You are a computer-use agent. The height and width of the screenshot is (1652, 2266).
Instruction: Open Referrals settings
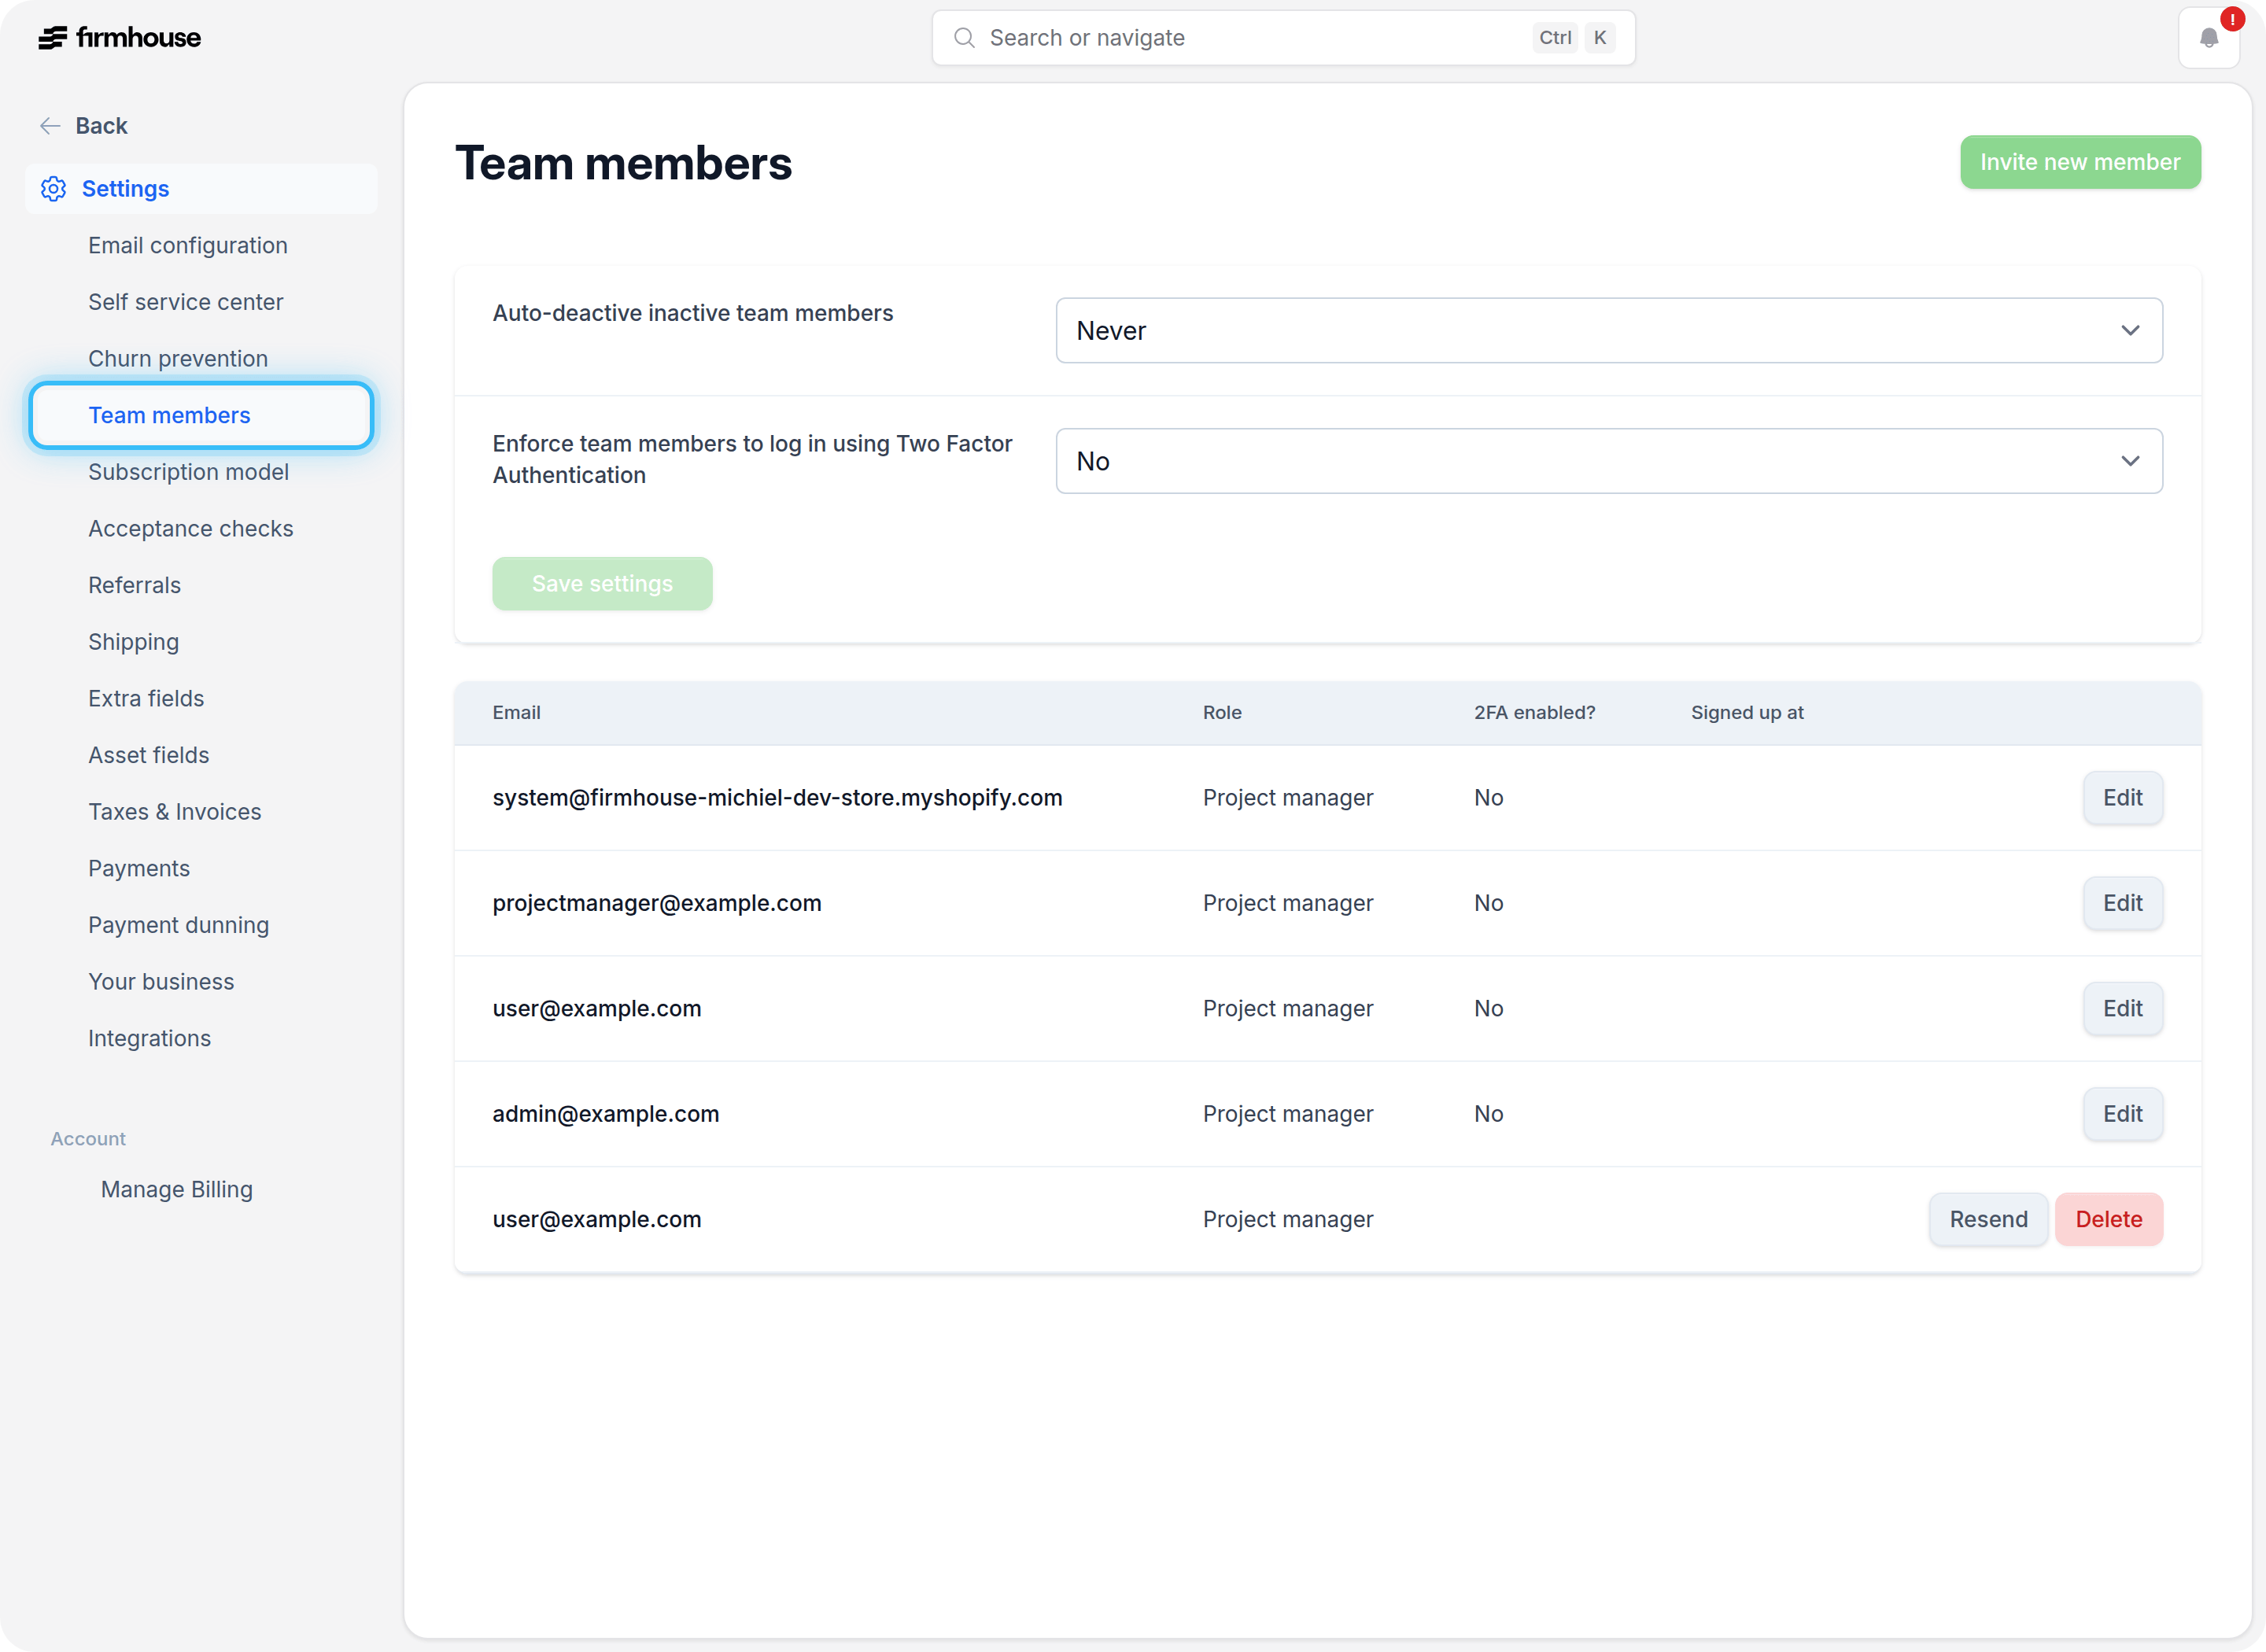tap(134, 585)
